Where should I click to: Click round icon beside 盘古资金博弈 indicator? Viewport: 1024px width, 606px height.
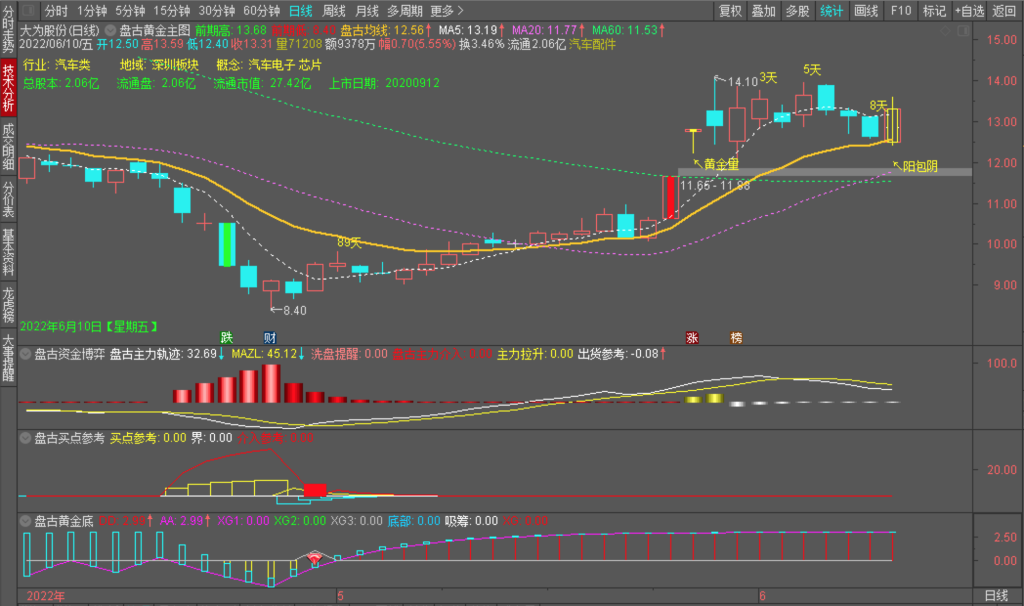(26, 353)
